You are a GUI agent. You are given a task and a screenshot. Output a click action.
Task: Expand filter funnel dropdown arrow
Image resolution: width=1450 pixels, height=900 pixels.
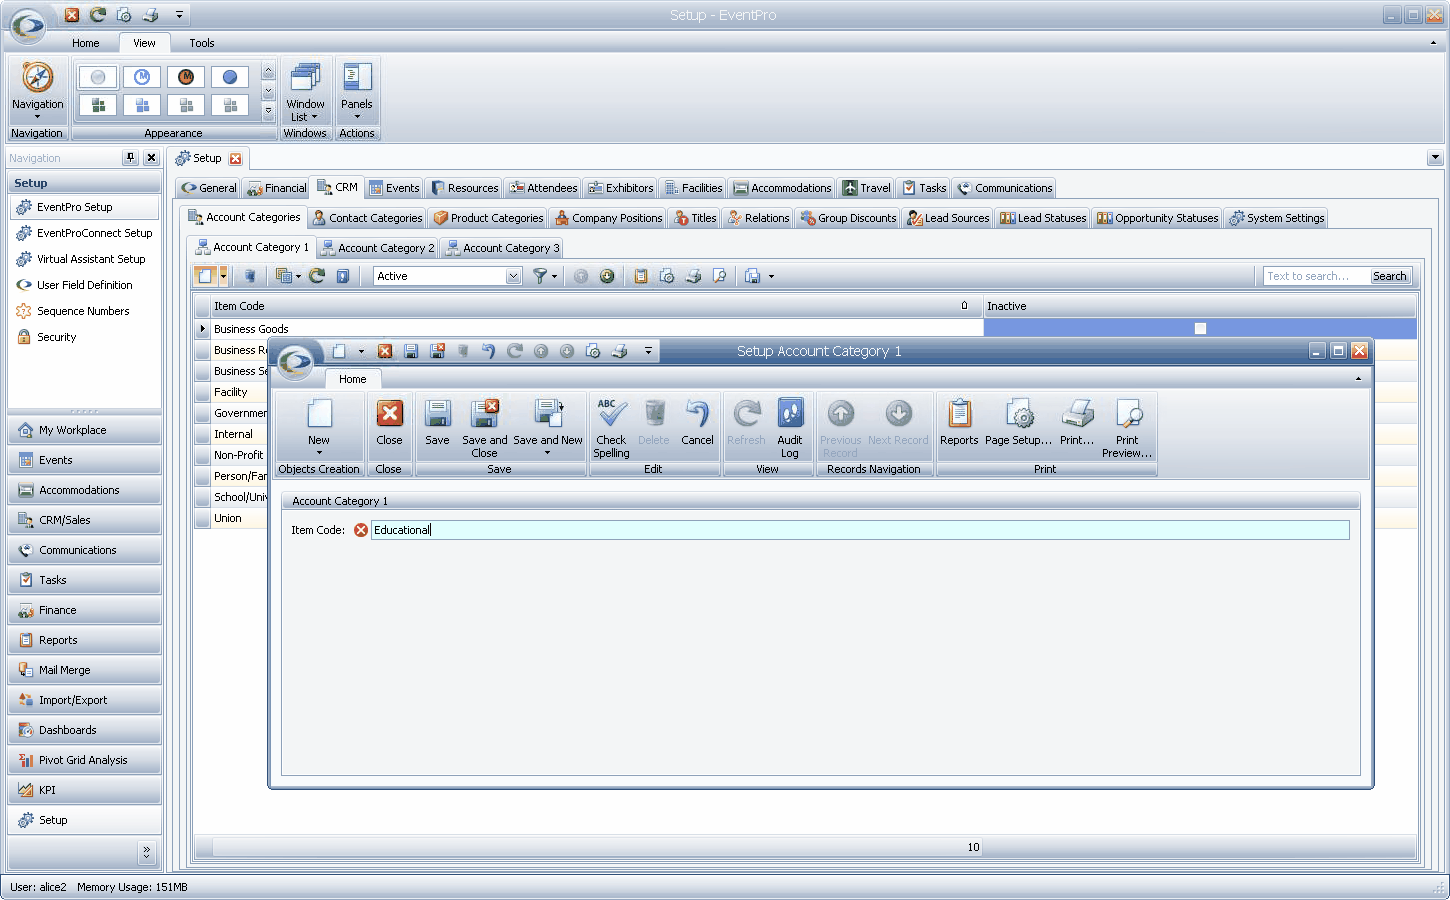[554, 276]
